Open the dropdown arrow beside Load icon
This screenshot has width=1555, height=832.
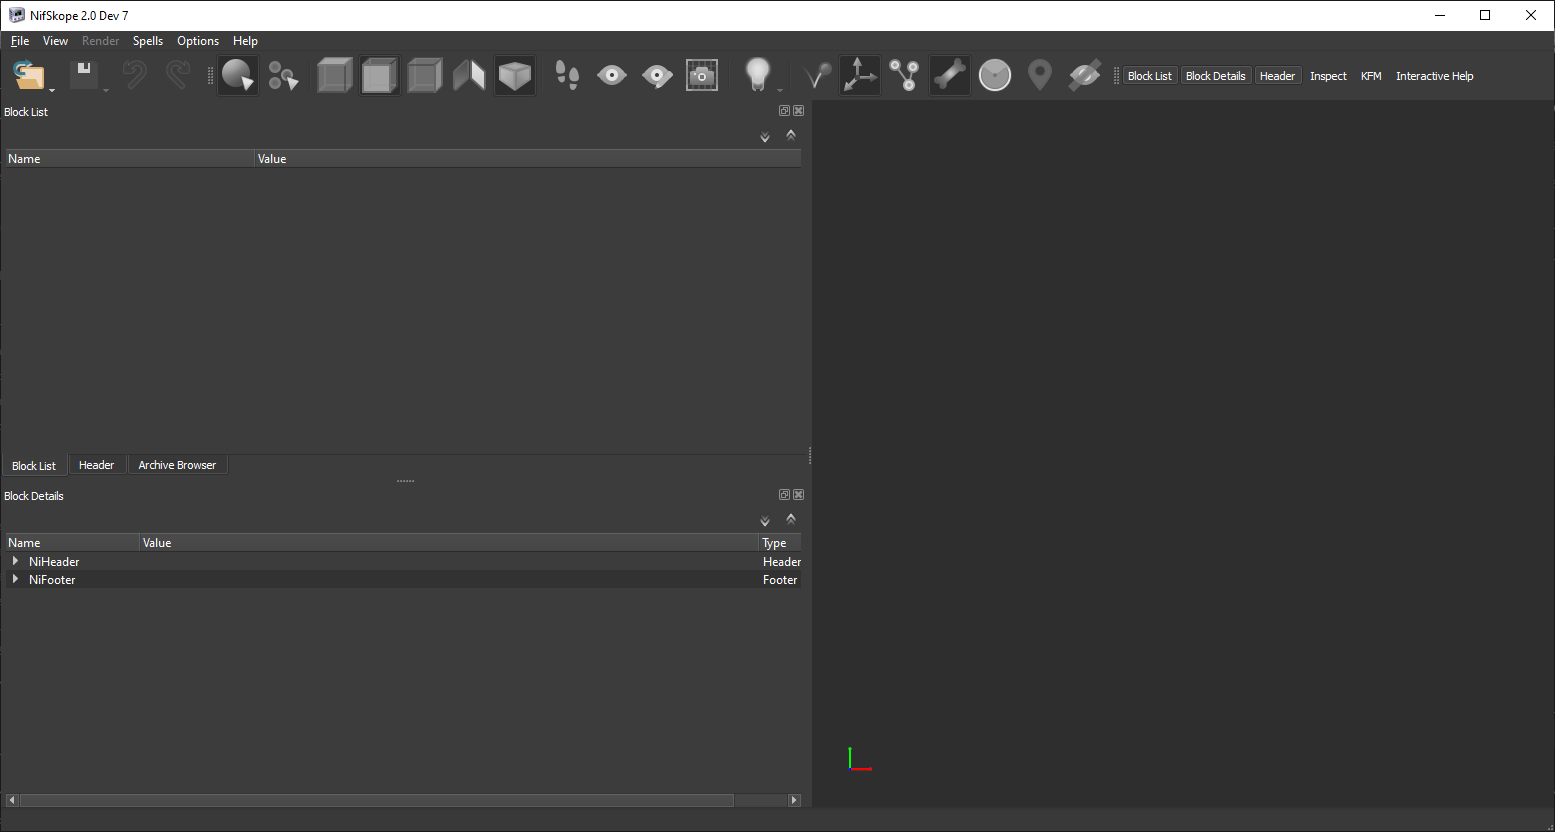pyautogui.click(x=52, y=91)
